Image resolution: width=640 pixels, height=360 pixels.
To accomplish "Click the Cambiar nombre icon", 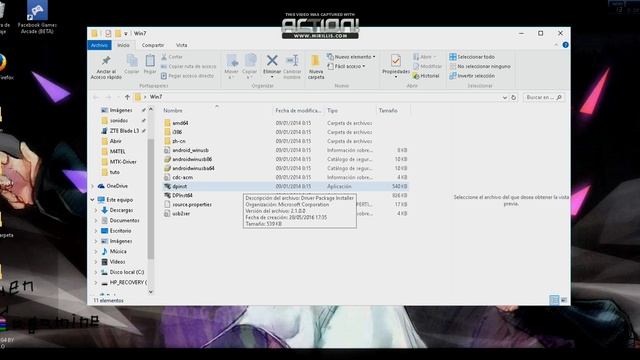I will tap(292, 61).
